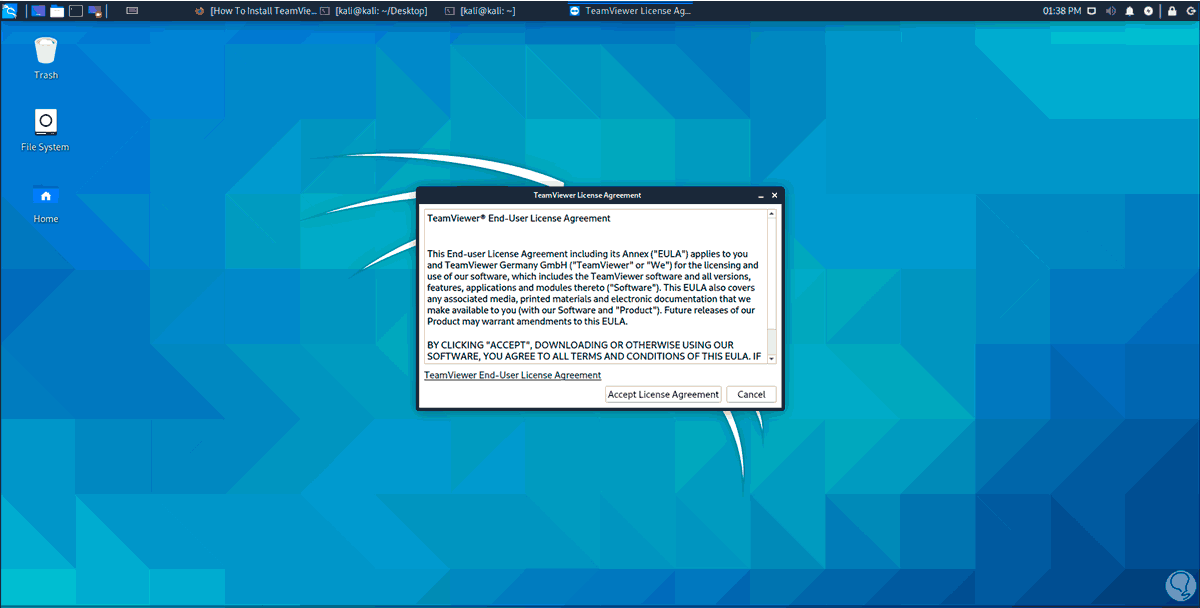Screen dimensions: 1200x608
Task: Click the volume speaker tray icon
Action: (1110, 11)
